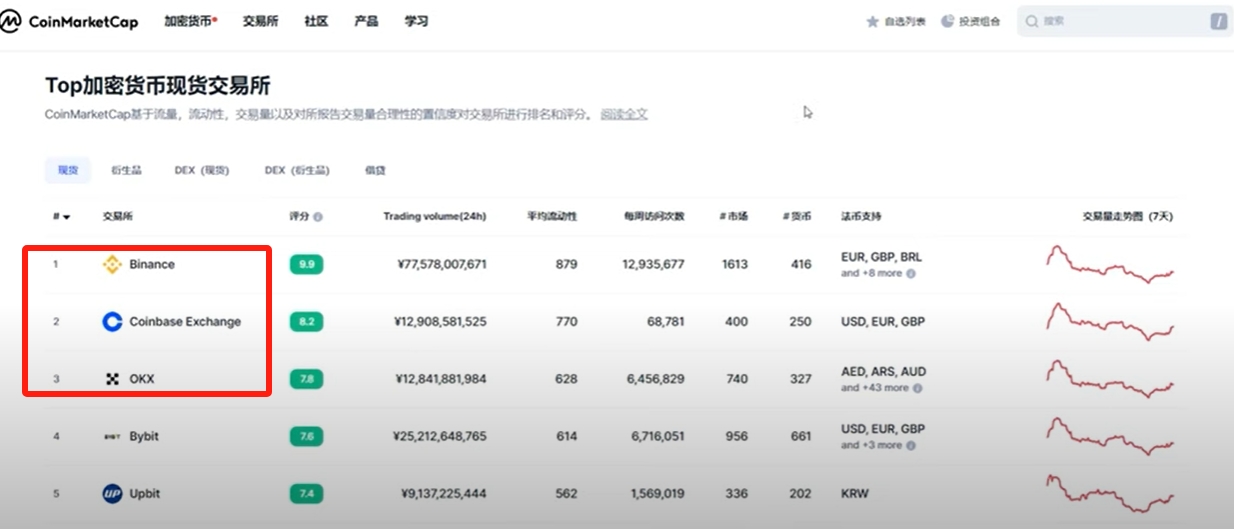
Task: Click the Bybit logo icon
Action: 113,436
